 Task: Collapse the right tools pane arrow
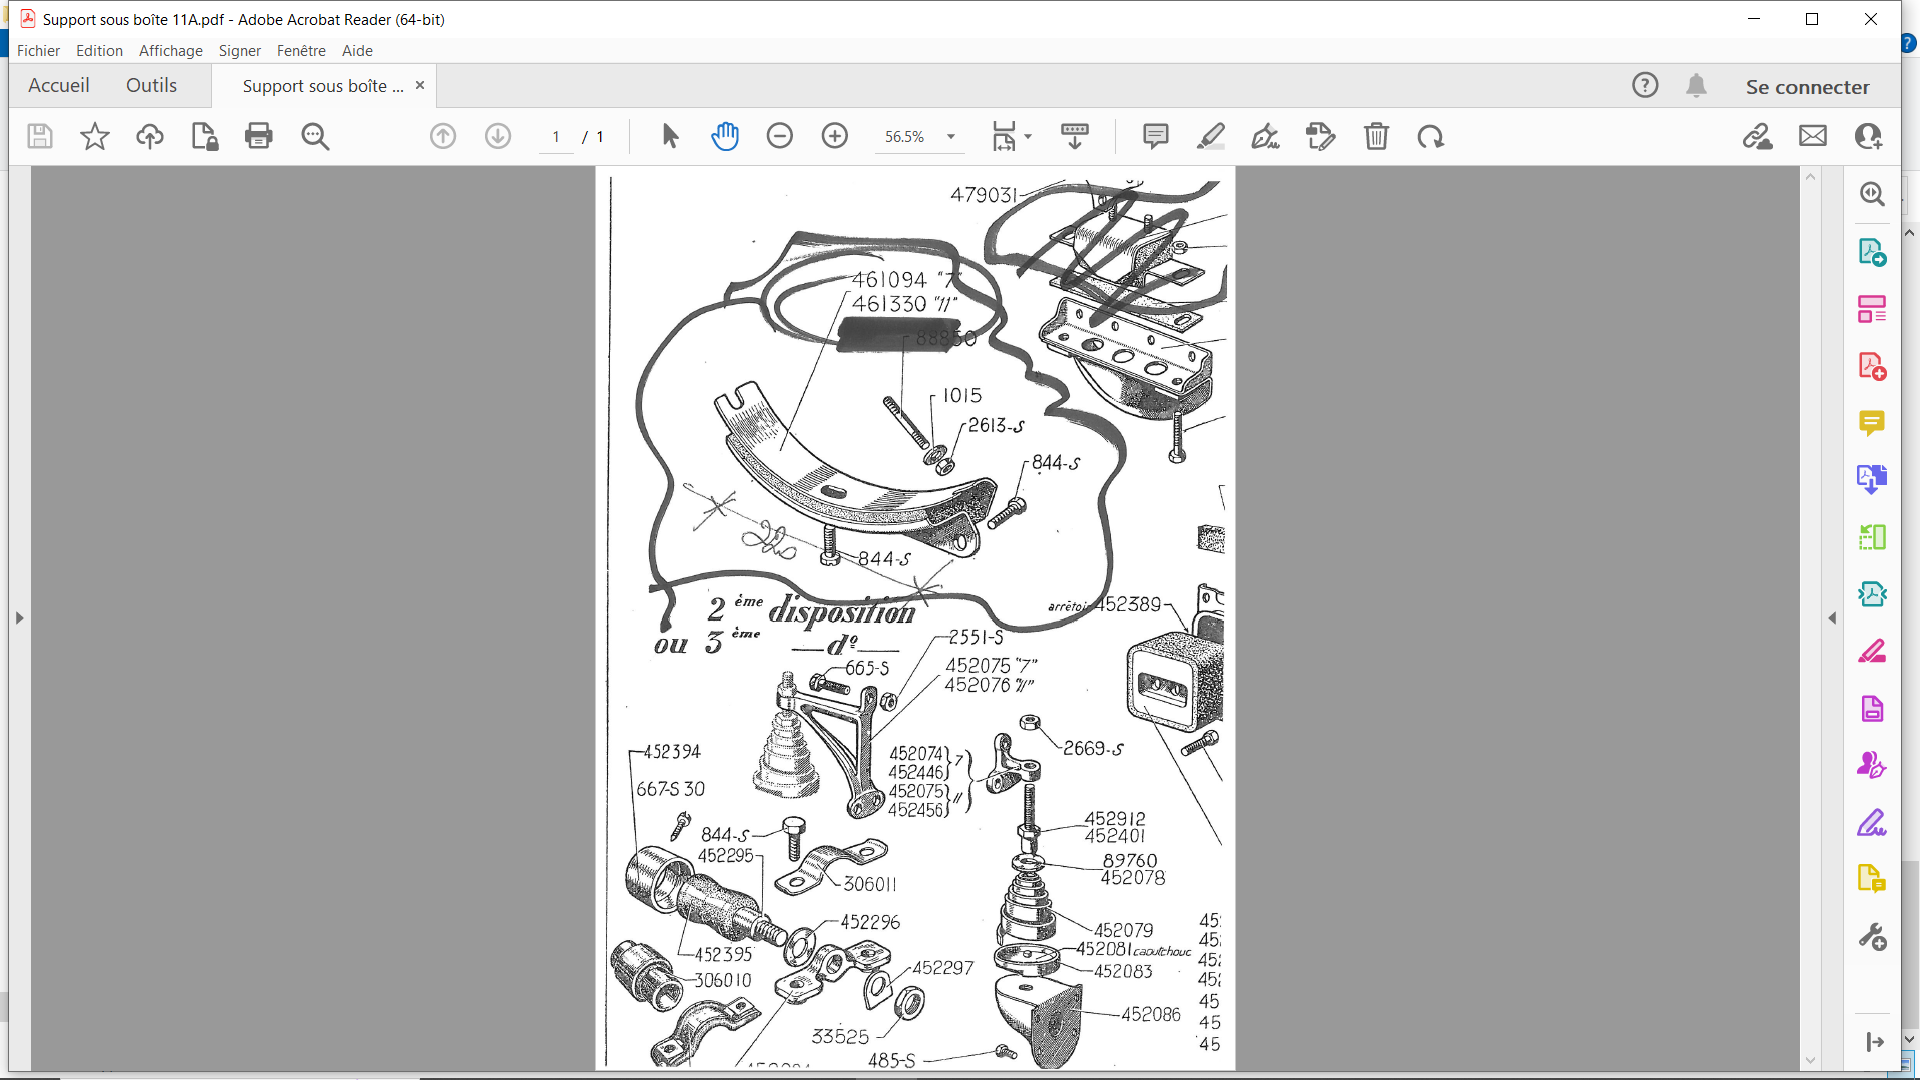click(1832, 618)
